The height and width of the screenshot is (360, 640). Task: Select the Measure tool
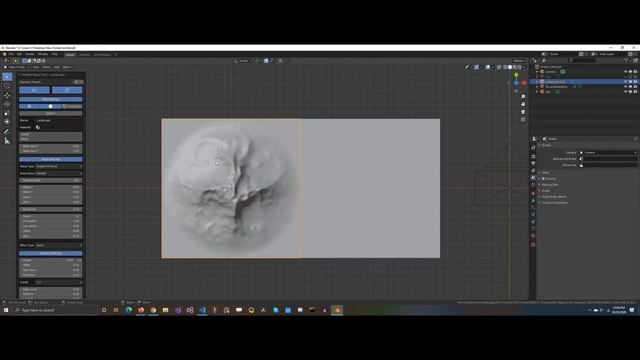[x=7, y=140]
